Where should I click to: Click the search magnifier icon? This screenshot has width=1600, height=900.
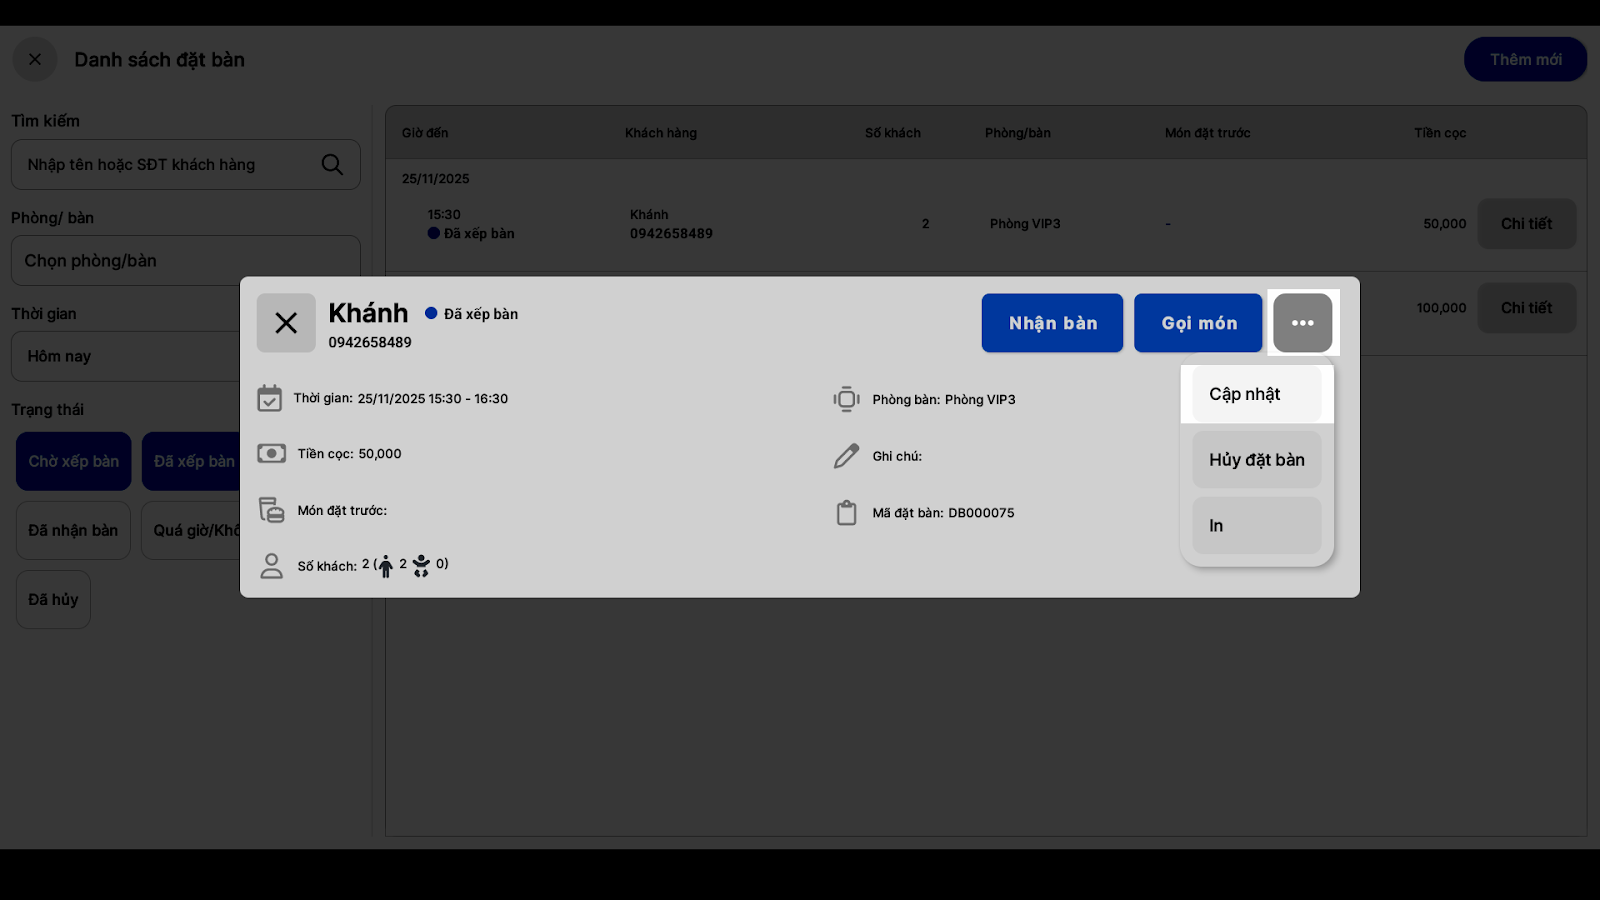332,164
